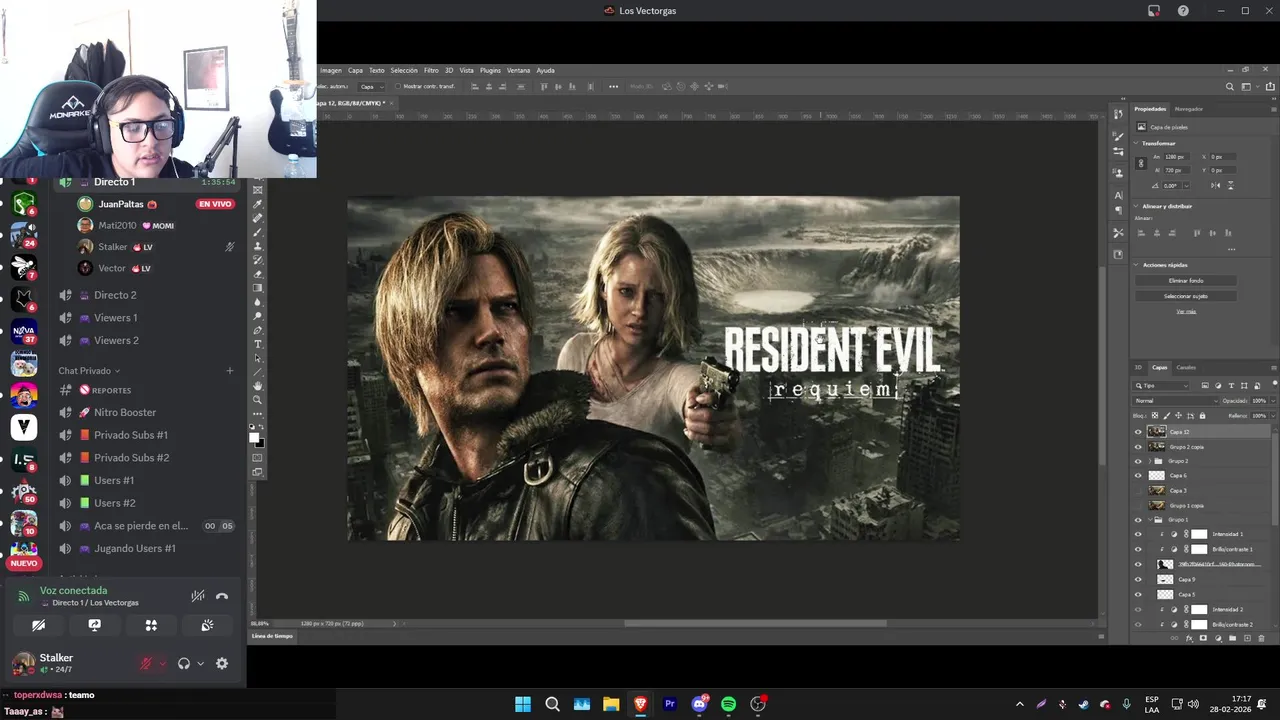This screenshot has width=1280, height=720.
Task: Open the Character panel icon
Action: pos(1118,195)
